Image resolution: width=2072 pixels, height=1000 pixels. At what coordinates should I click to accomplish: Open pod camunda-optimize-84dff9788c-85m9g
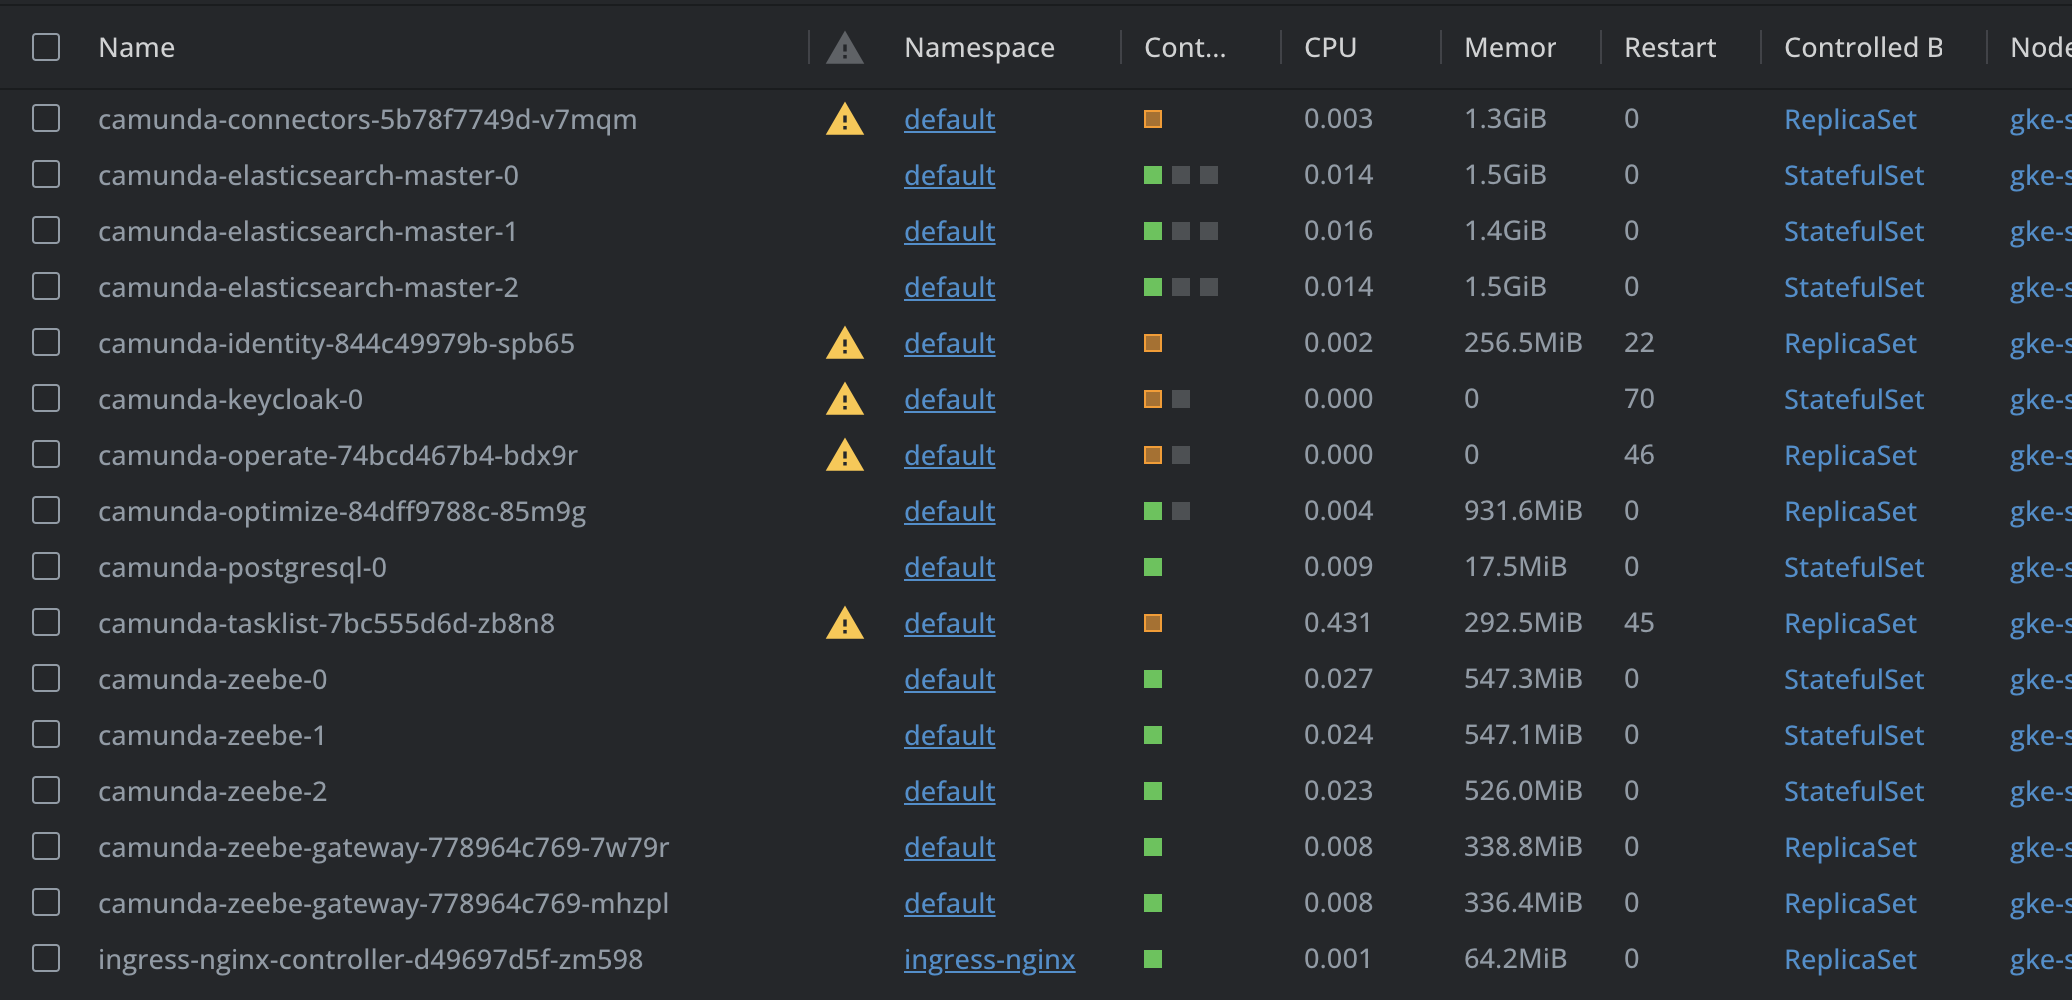(342, 511)
